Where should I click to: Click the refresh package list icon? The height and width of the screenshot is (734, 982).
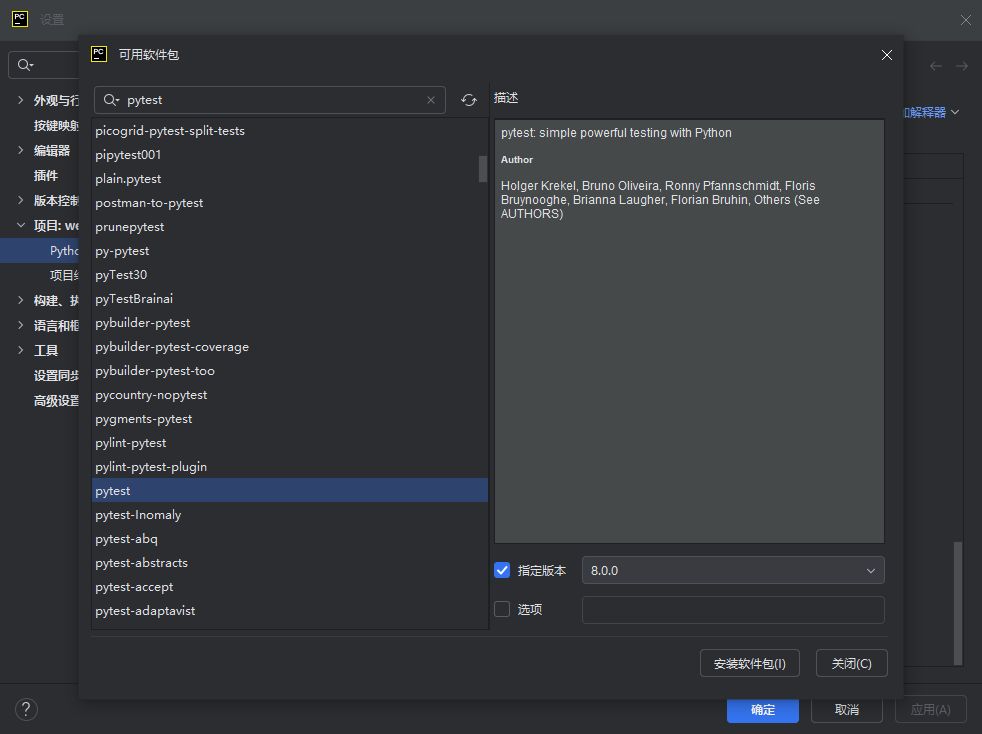pyautogui.click(x=468, y=100)
